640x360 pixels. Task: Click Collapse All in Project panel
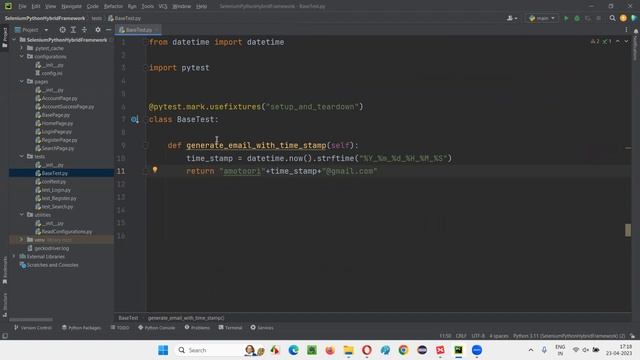pyautogui.click(x=84, y=30)
